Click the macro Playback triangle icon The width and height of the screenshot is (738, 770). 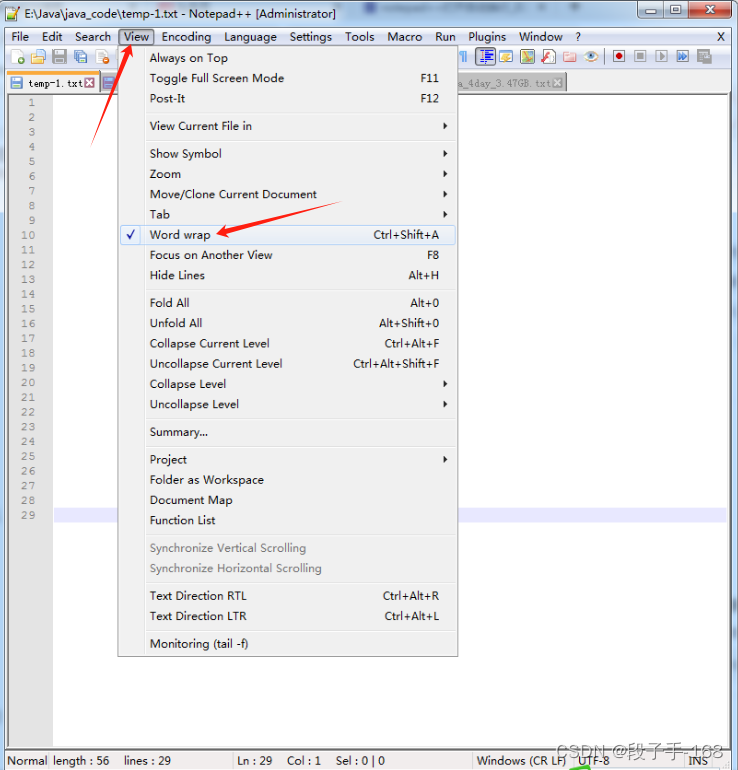tap(661, 56)
